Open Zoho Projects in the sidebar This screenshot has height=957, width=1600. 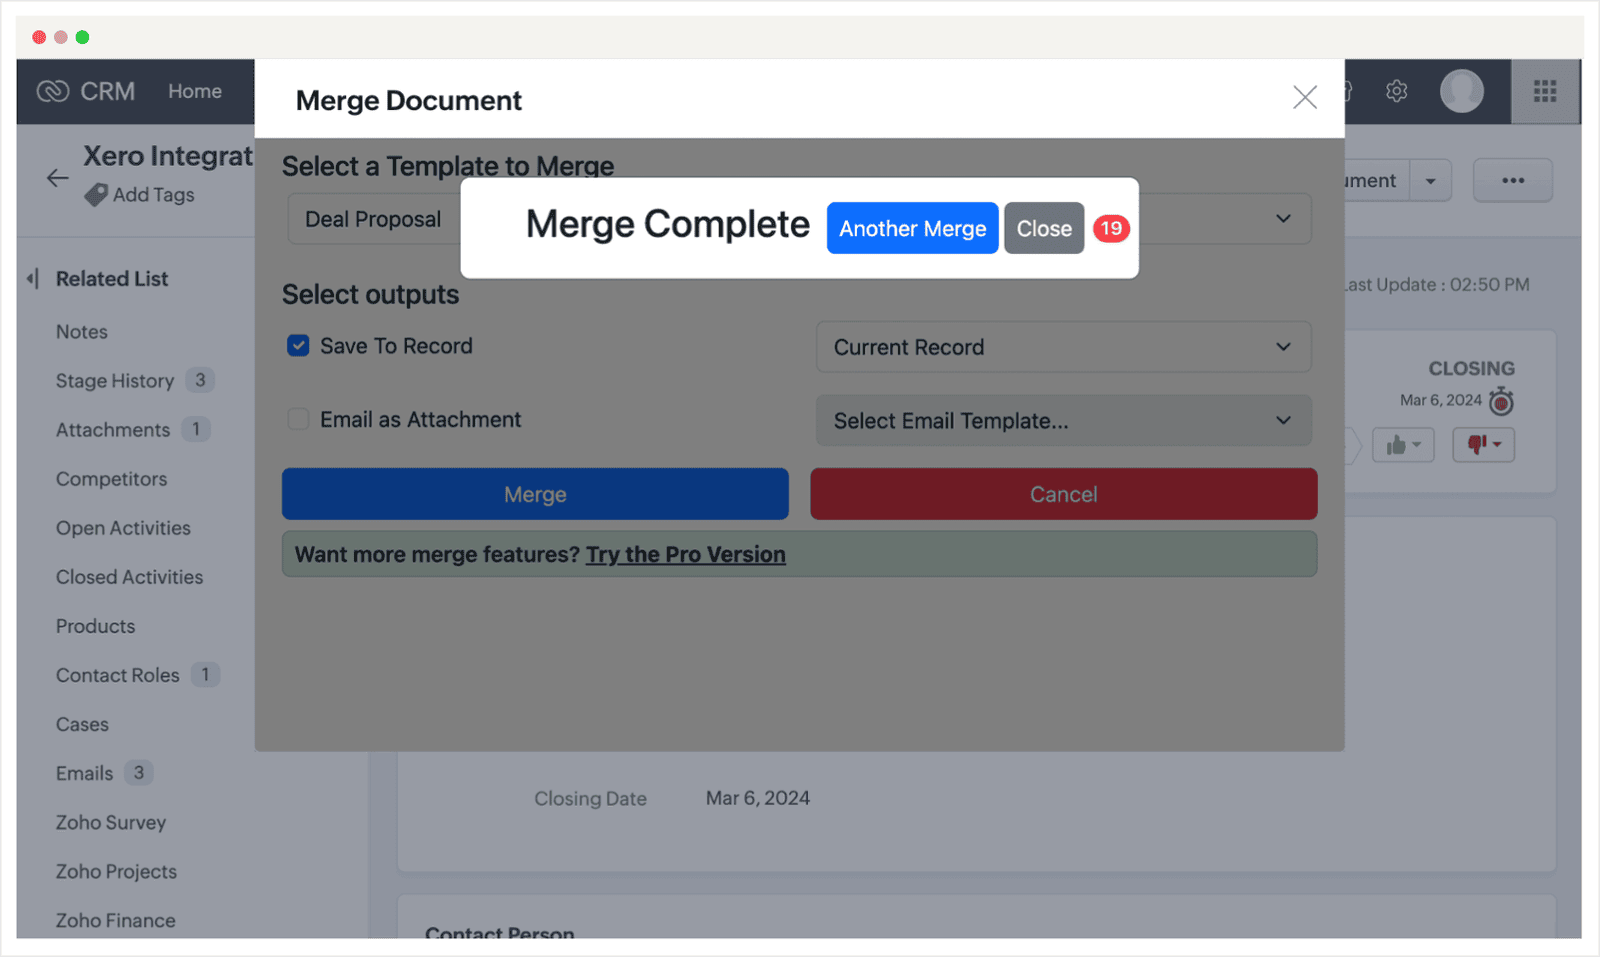pyautogui.click(x=116, y=872)
